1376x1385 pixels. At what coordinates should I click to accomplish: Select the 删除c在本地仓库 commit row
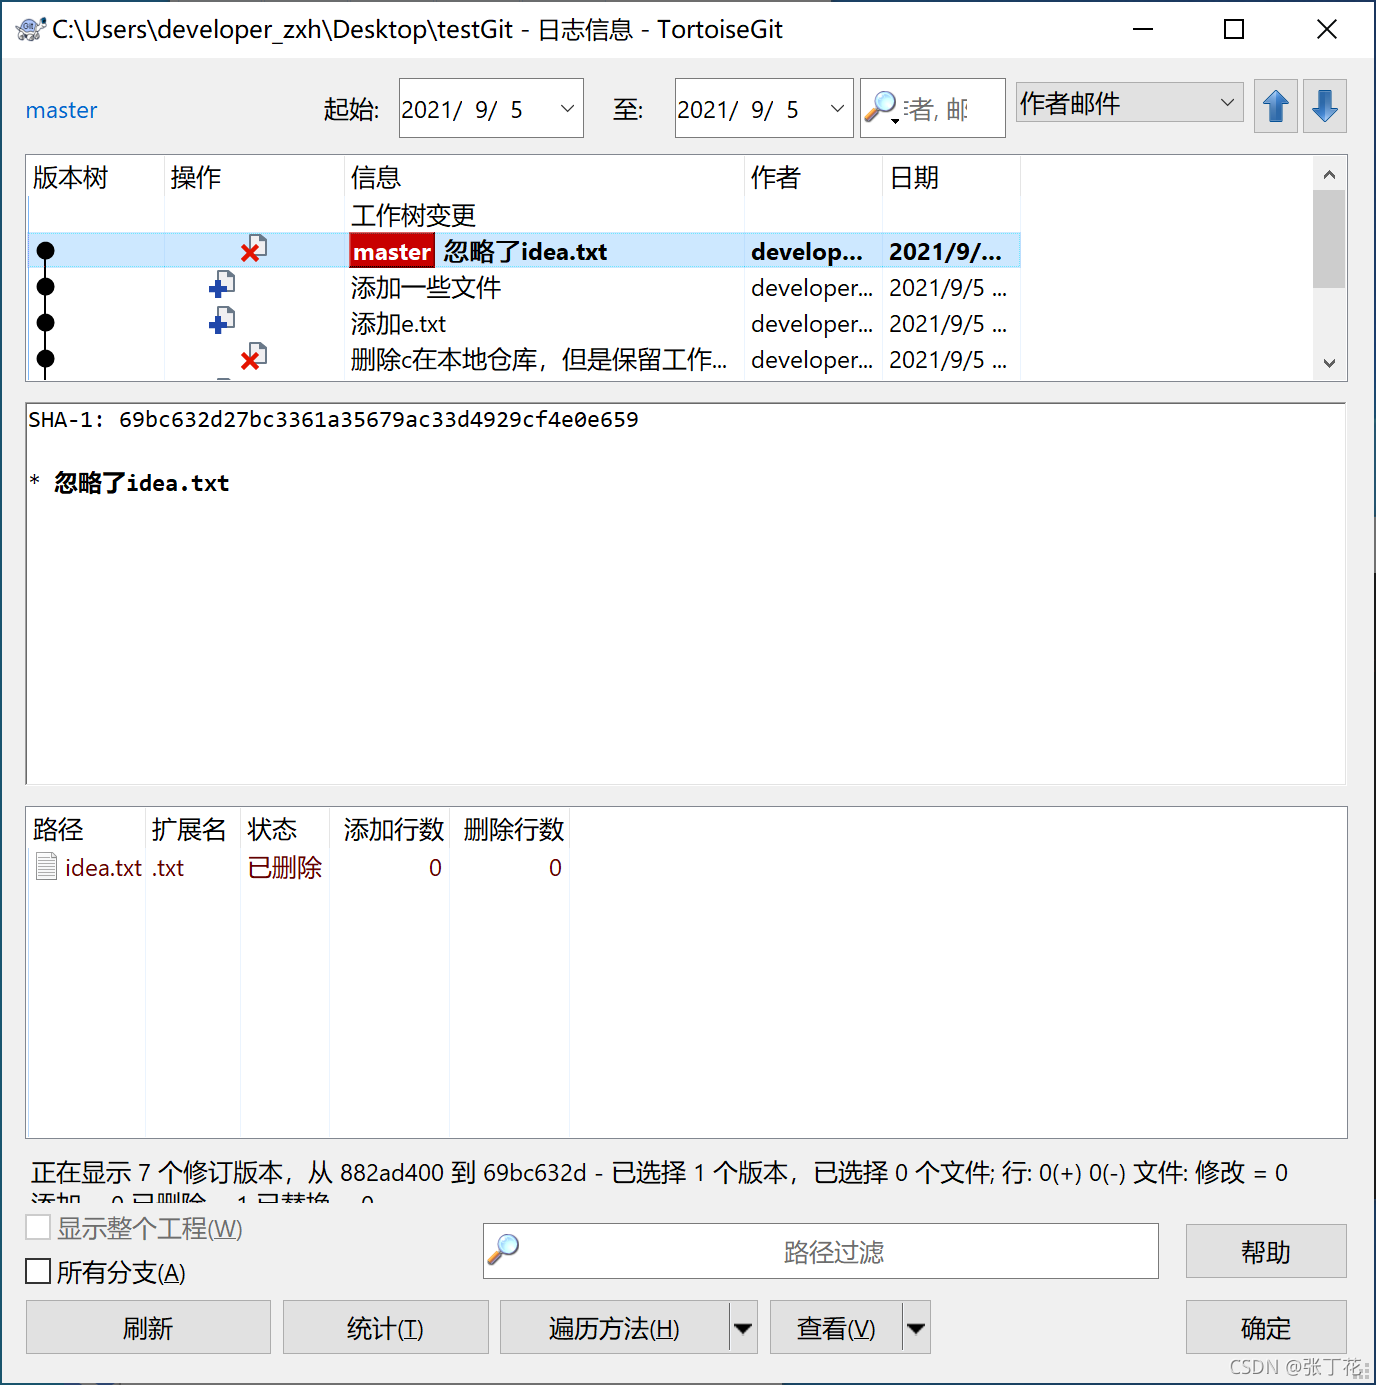click(524, 359)
